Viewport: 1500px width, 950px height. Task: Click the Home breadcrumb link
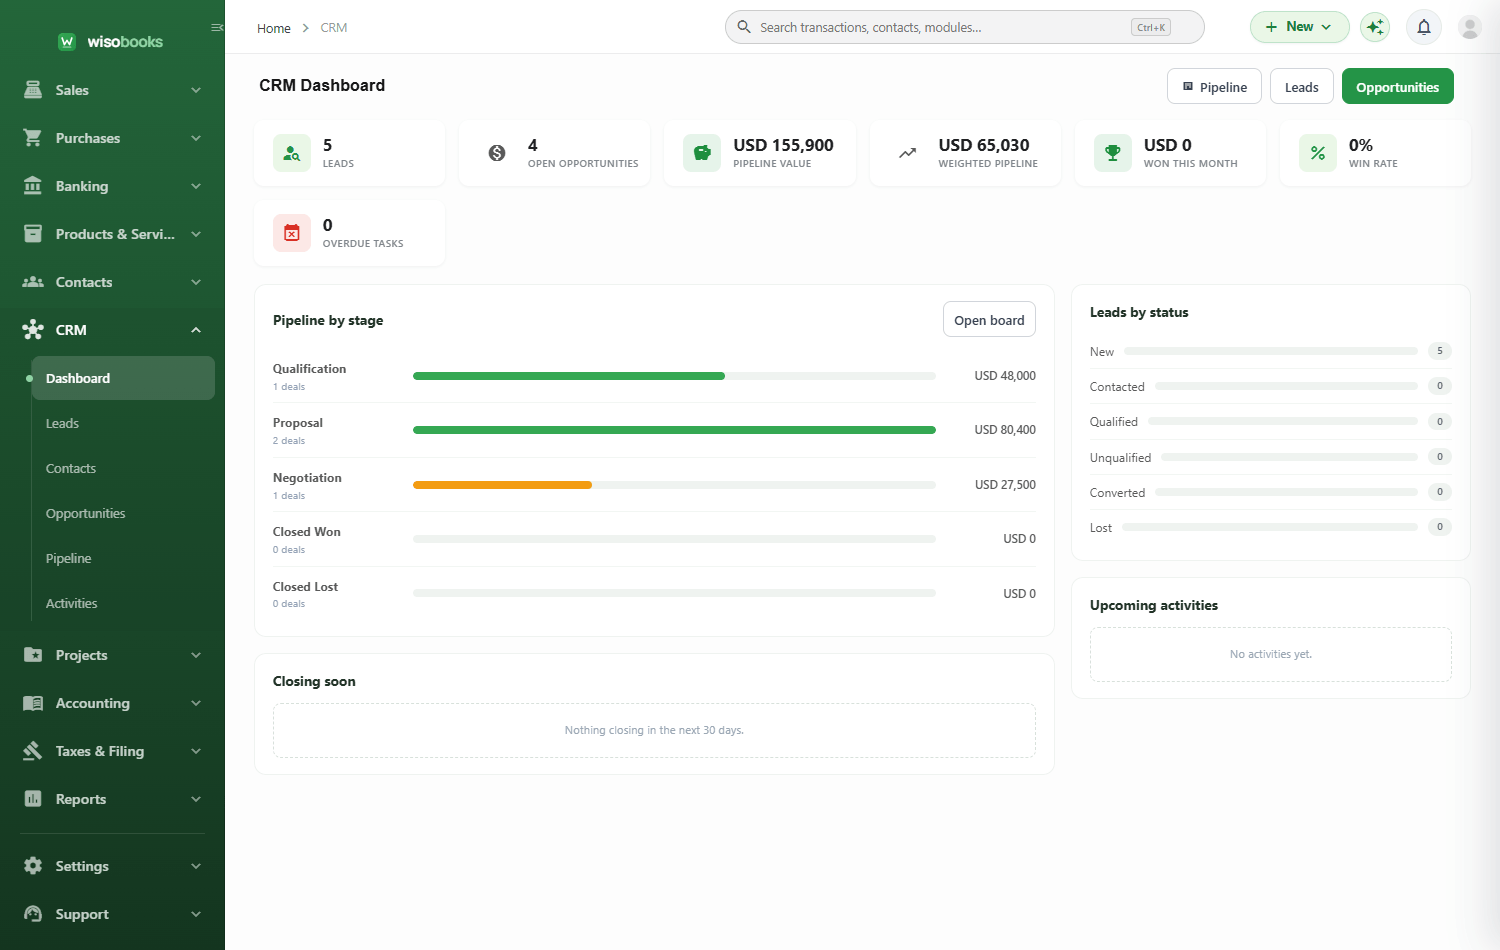(273, 28)
